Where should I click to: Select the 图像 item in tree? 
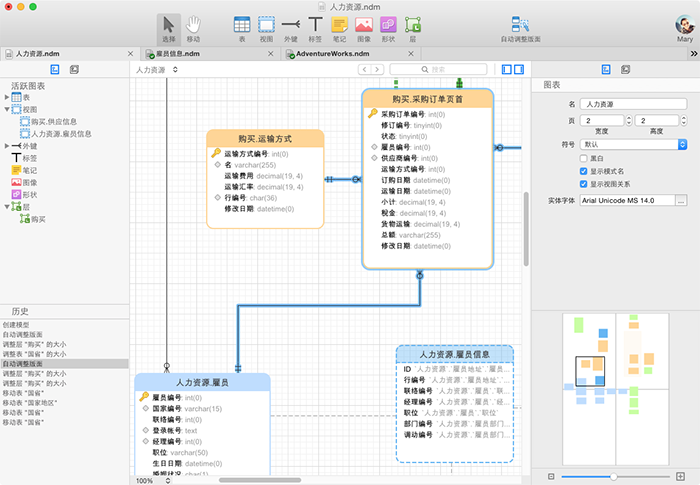pyautogui.click(x=24, y=182)
